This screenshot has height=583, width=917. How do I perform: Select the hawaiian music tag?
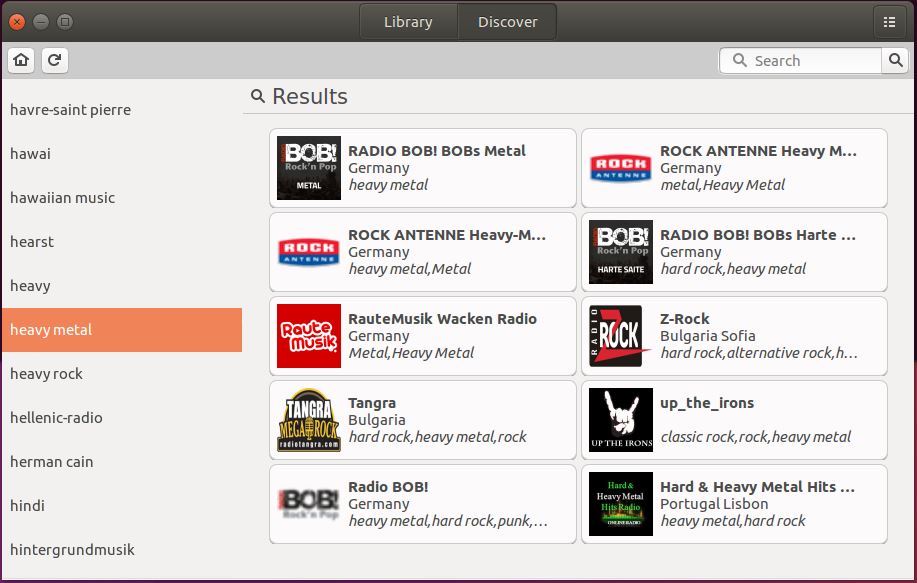[62, 198]
